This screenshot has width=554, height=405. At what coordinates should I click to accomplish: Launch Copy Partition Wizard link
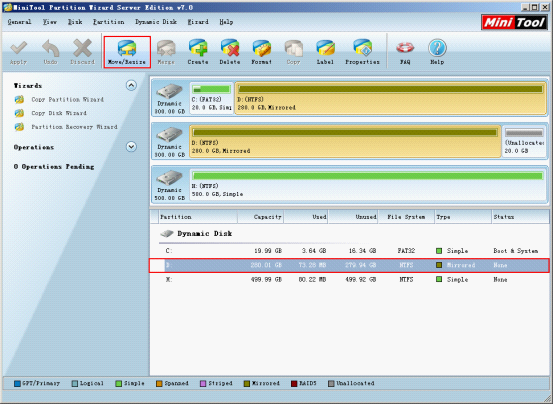(67, 100)
